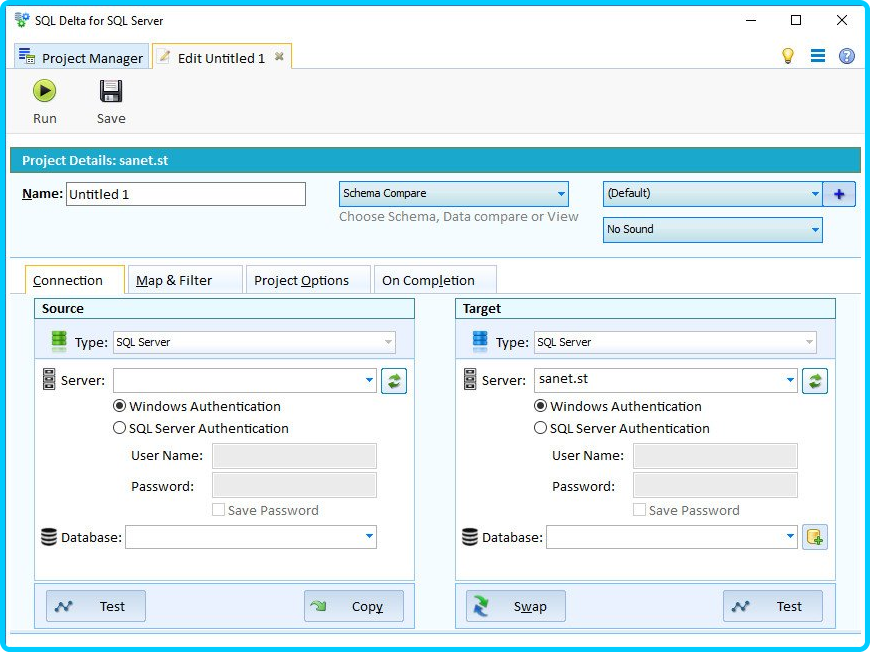Image resolution: width=870 pixels, height=652 pixels.
Task: Toggle Save Password checkbox in Source
Action: 218,510
